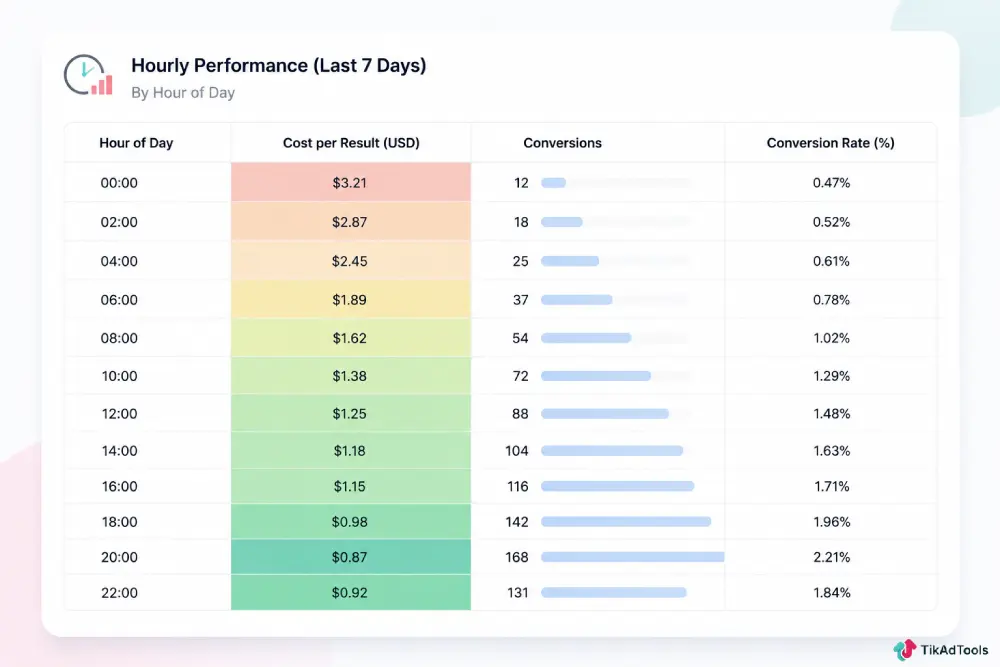Viewport: 1000px width, 667px height.
Task: Click the TikAdTools brand name text
Action: point(954,650)
